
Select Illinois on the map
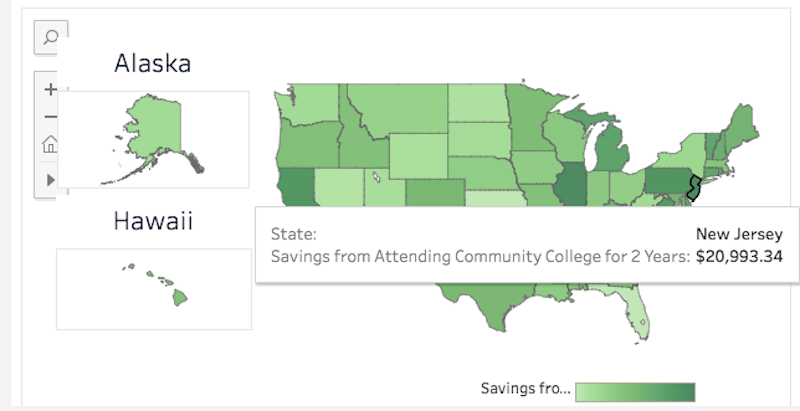[570, 185]
